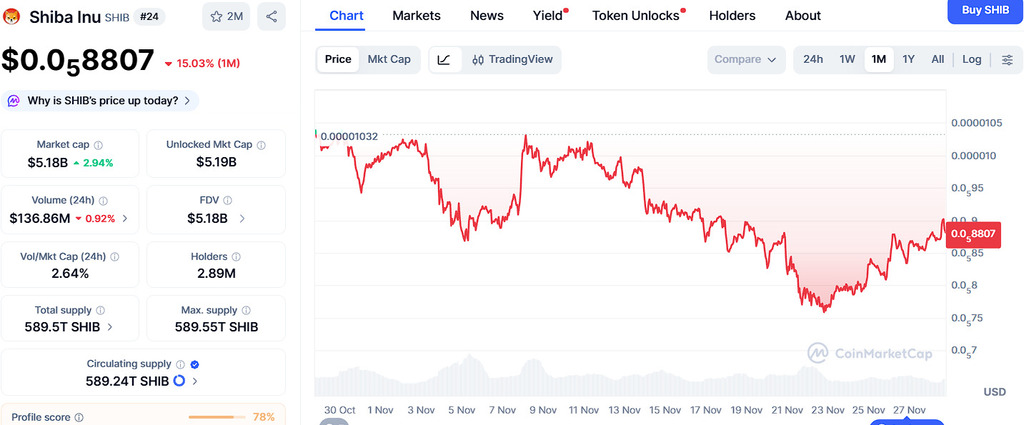Click the star watchlist icon
The width and height of the screenshot is (1024, 425).
pos(218,16)
